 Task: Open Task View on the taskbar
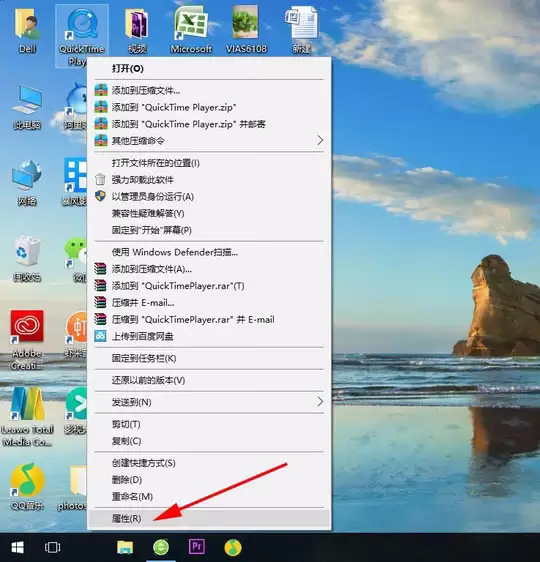click(x=52, y=547)
